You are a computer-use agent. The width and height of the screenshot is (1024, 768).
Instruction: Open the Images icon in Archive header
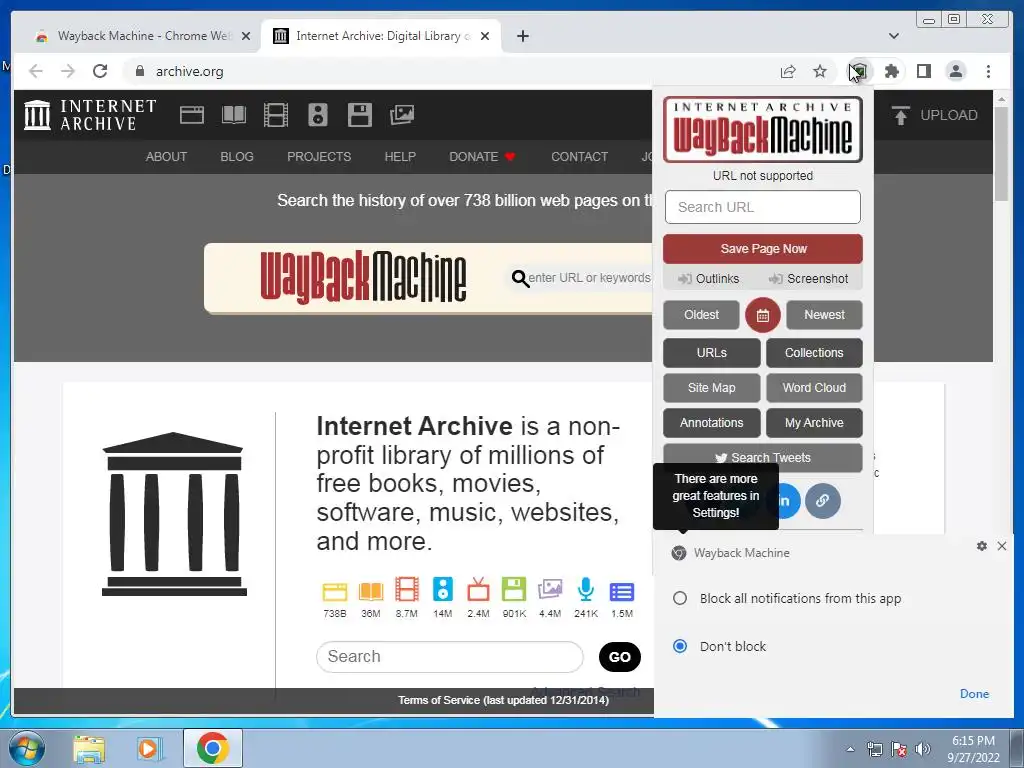pyautogui.click(x=402, y=115)
